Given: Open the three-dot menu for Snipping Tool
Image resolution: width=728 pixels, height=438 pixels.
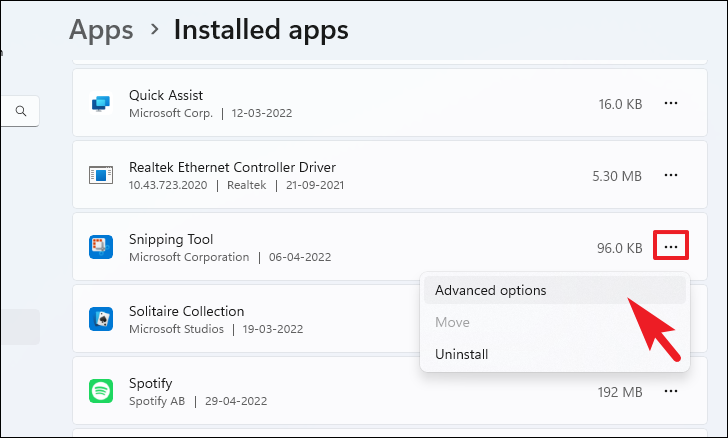Looking at the screenshot, I should (671, 246).
